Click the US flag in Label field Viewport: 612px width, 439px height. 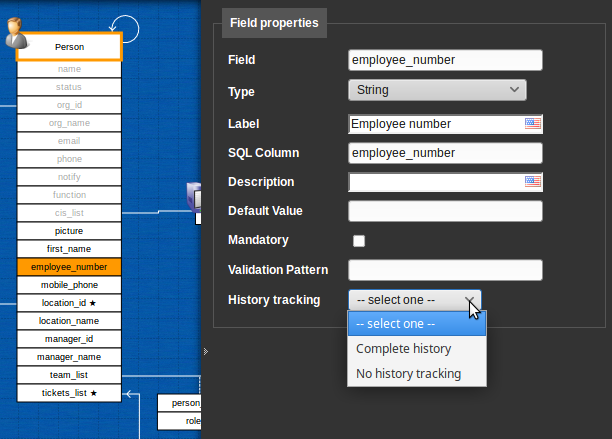(x=533, y=124)
